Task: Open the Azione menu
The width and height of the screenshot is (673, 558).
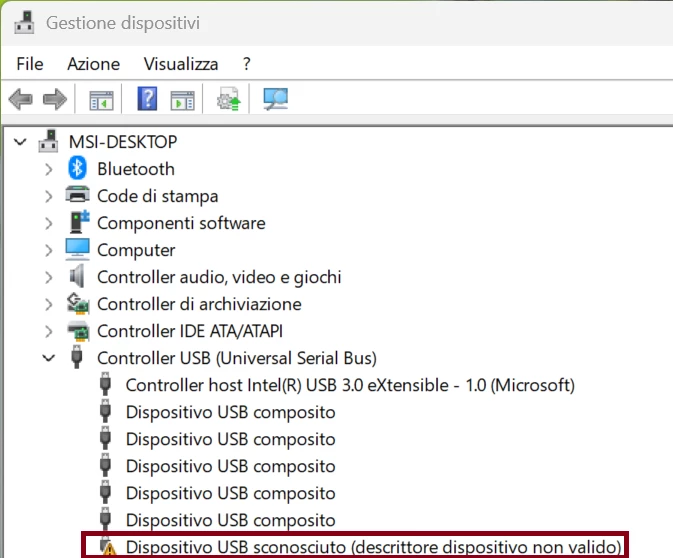Action: [x=94, y=64]
